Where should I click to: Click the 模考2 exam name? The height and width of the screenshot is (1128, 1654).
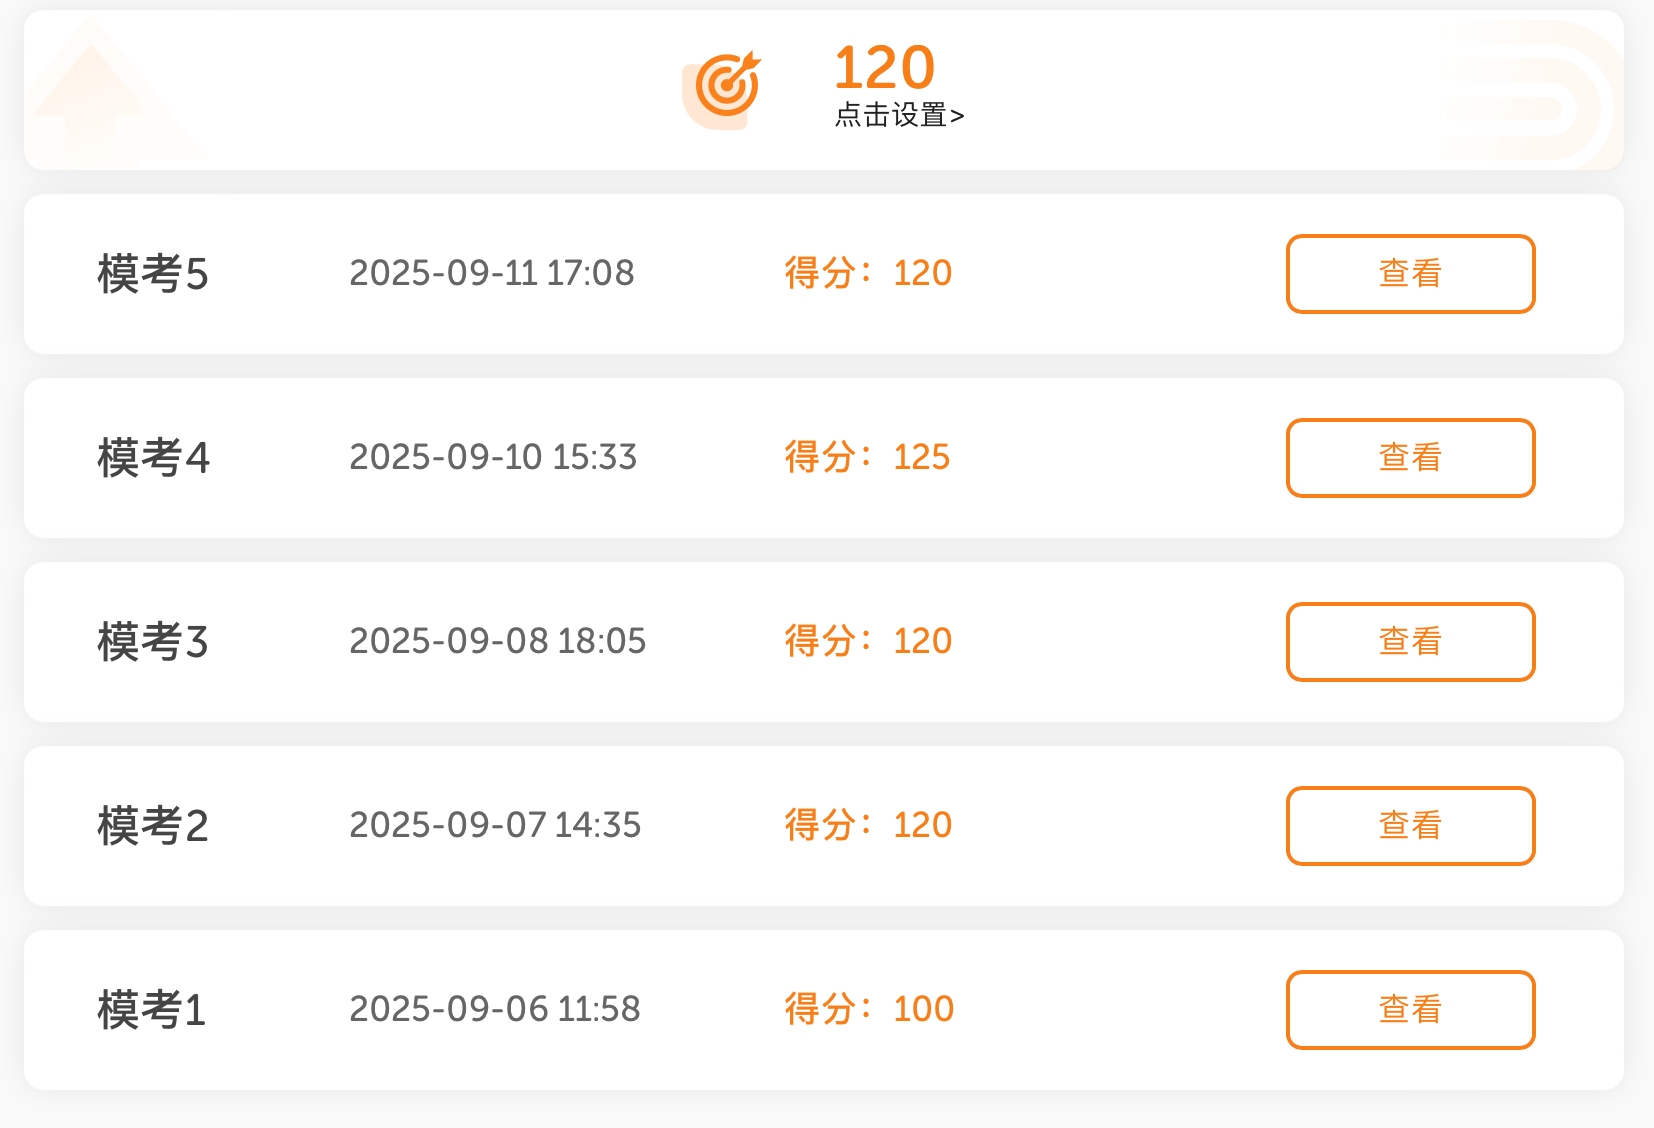153,826
